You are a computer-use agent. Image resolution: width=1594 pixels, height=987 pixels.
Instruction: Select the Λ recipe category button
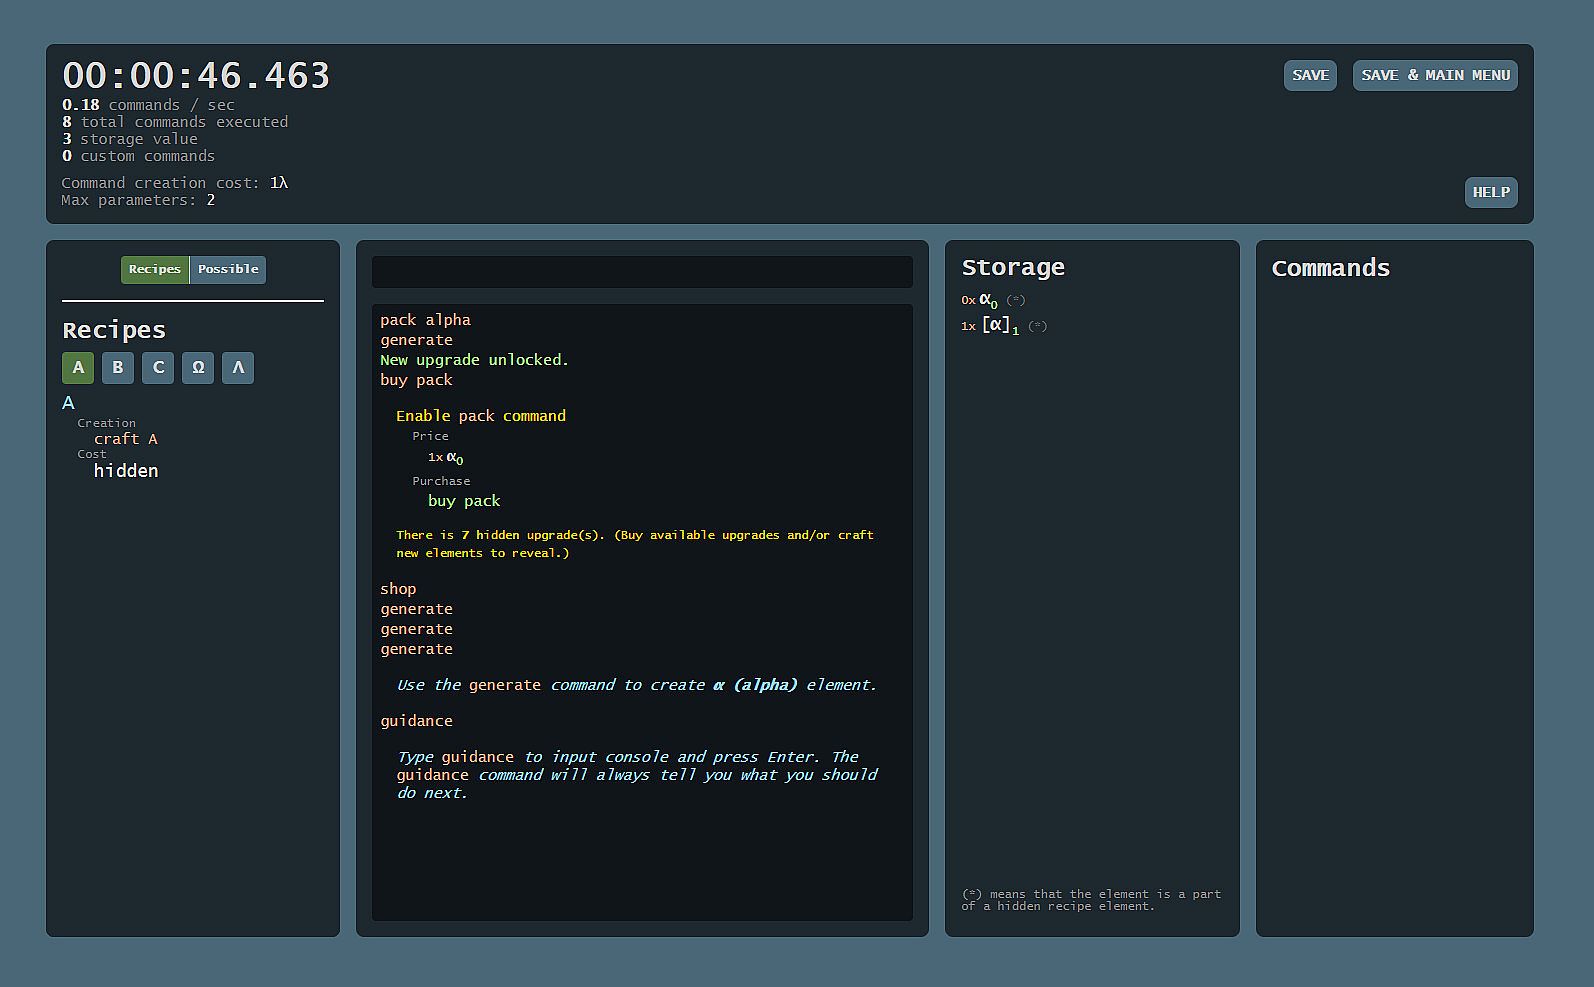click(238, 367)
